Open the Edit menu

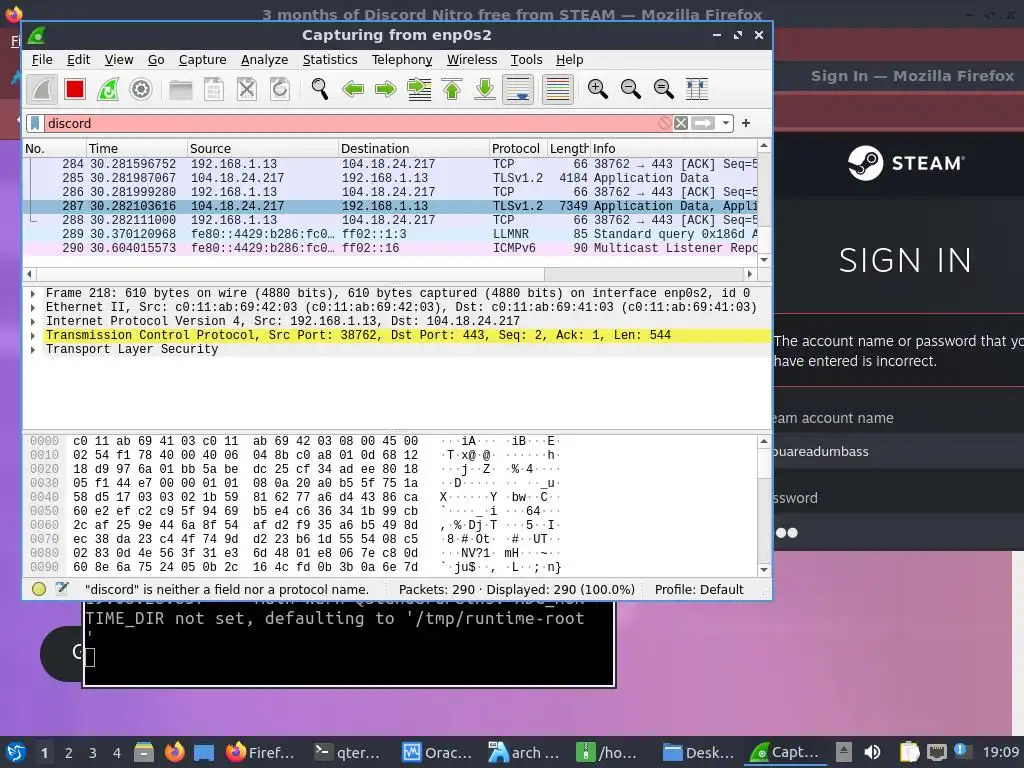(78, 59)
